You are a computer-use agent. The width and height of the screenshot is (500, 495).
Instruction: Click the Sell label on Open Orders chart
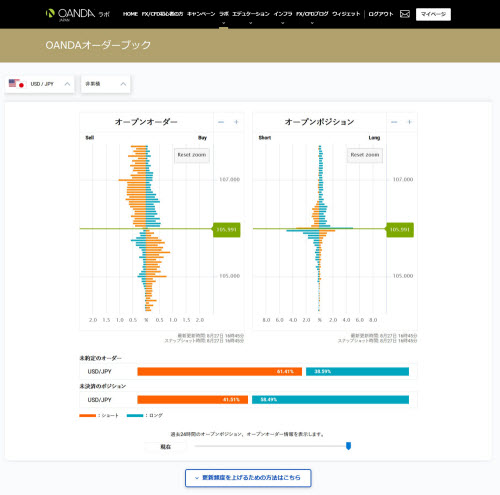(90, 138)
